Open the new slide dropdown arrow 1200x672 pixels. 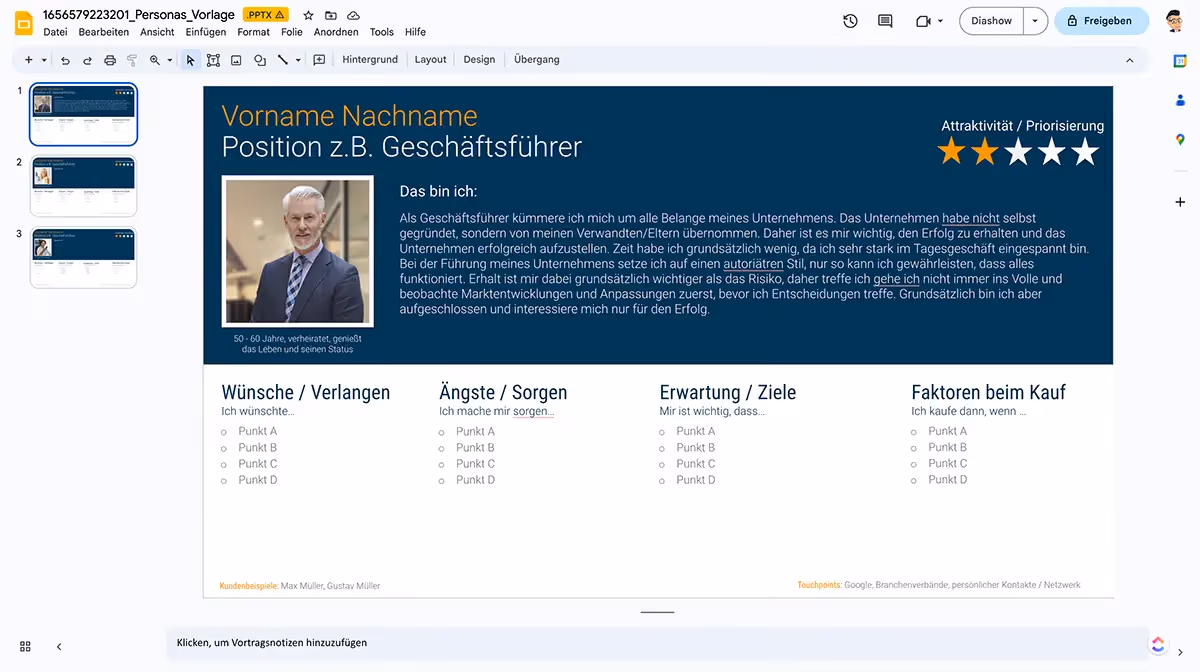(43, 60)
